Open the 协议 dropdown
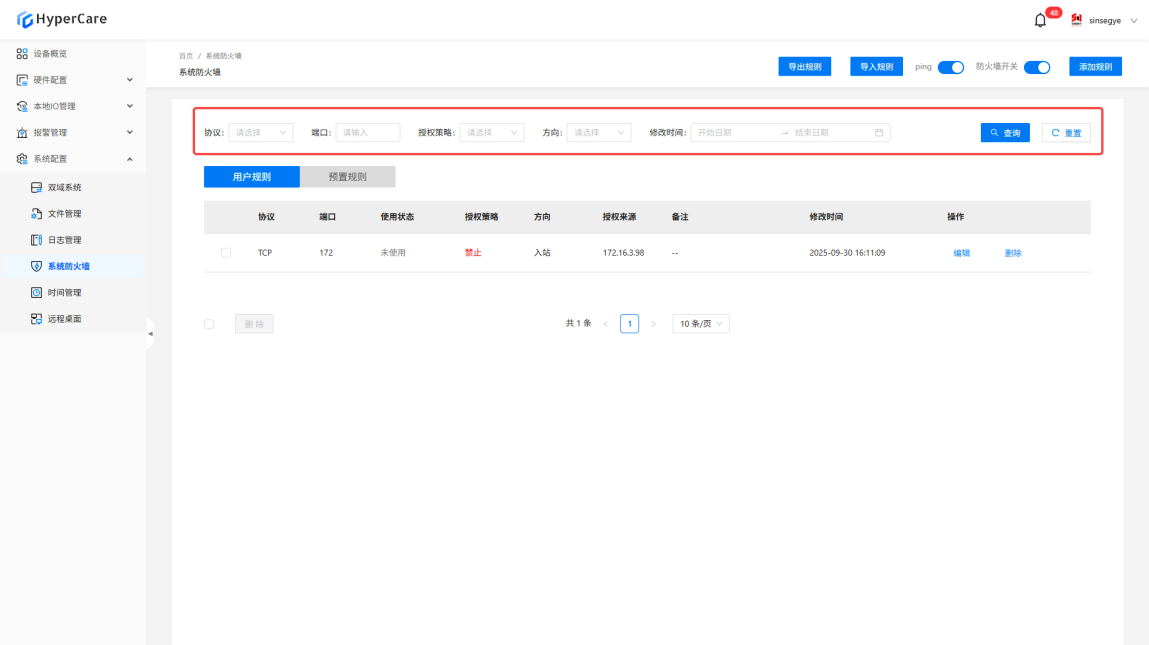The height and width of the screenshot is (645, 1149). [x=260, y=132]
